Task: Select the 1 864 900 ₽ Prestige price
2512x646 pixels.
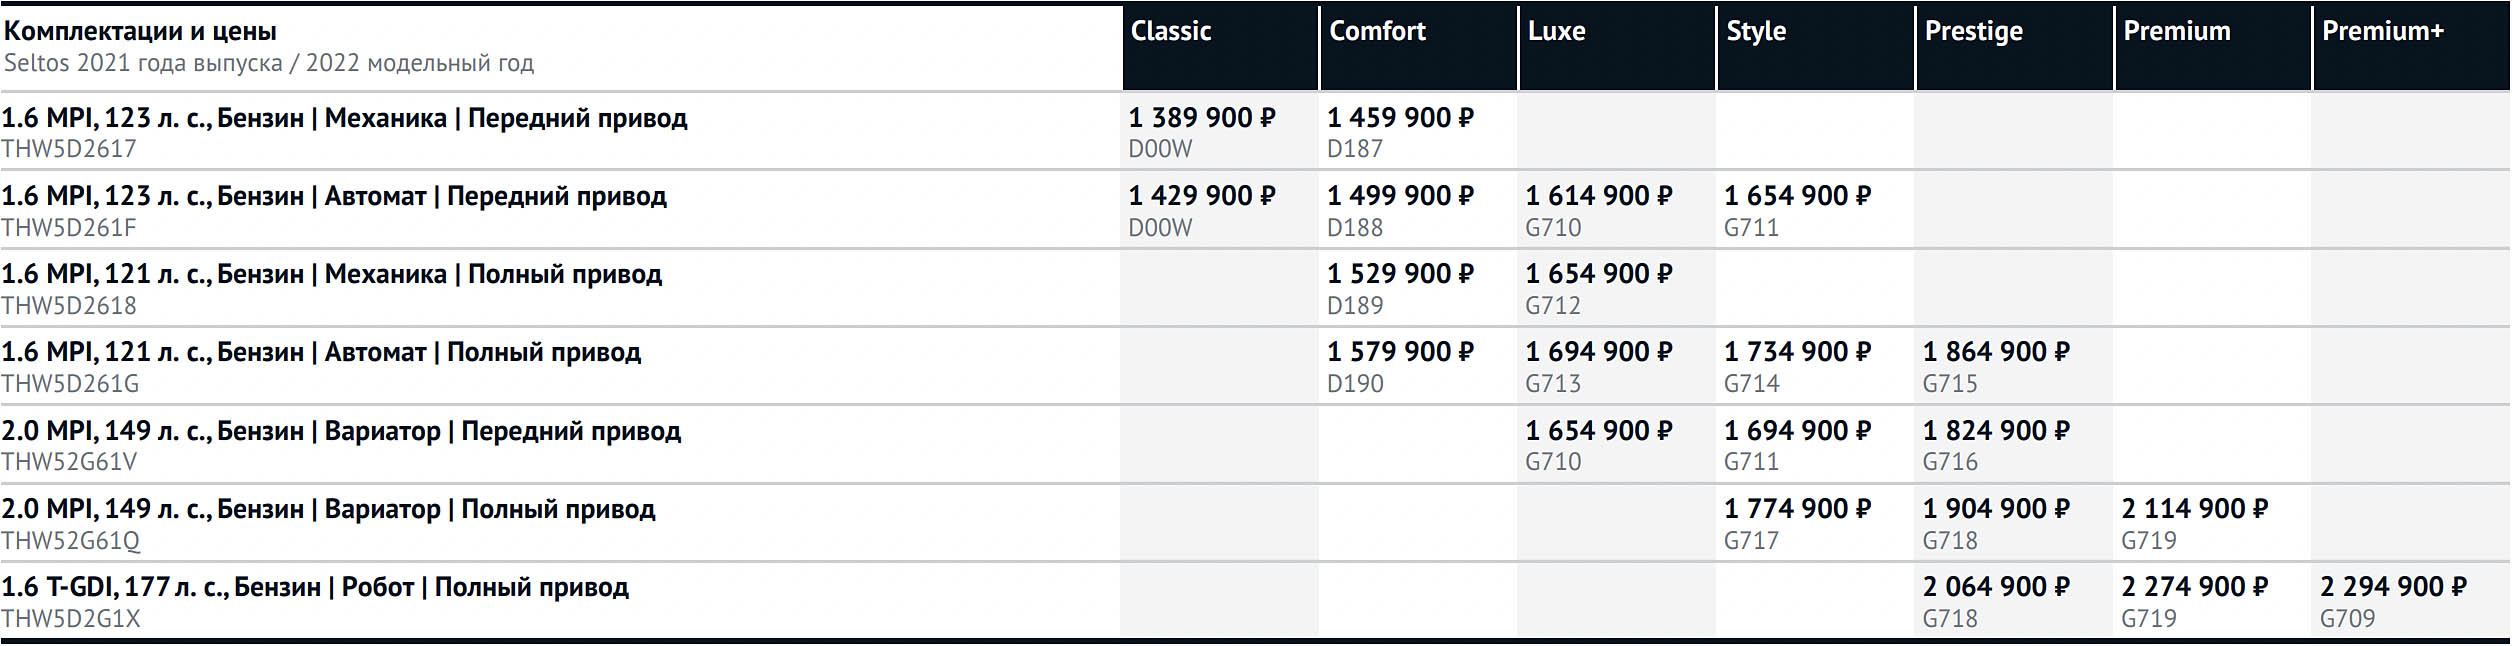Action: click(1996, 352)
